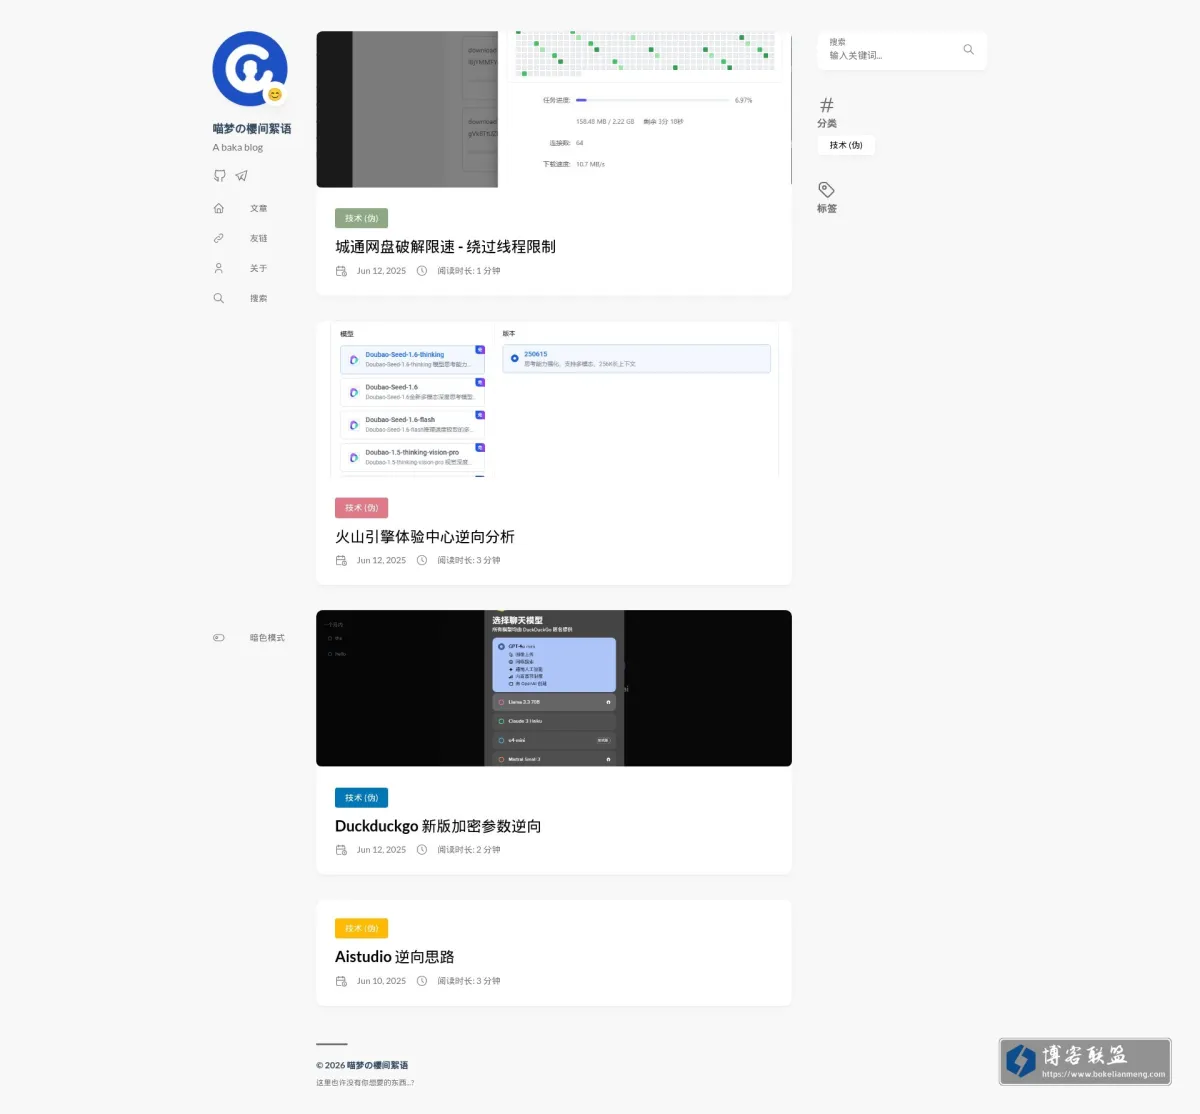Click clock icon of the Duckduckgo post
Image resolution: width=1200 pixels, height=1114 pixels.
(422, 850)
